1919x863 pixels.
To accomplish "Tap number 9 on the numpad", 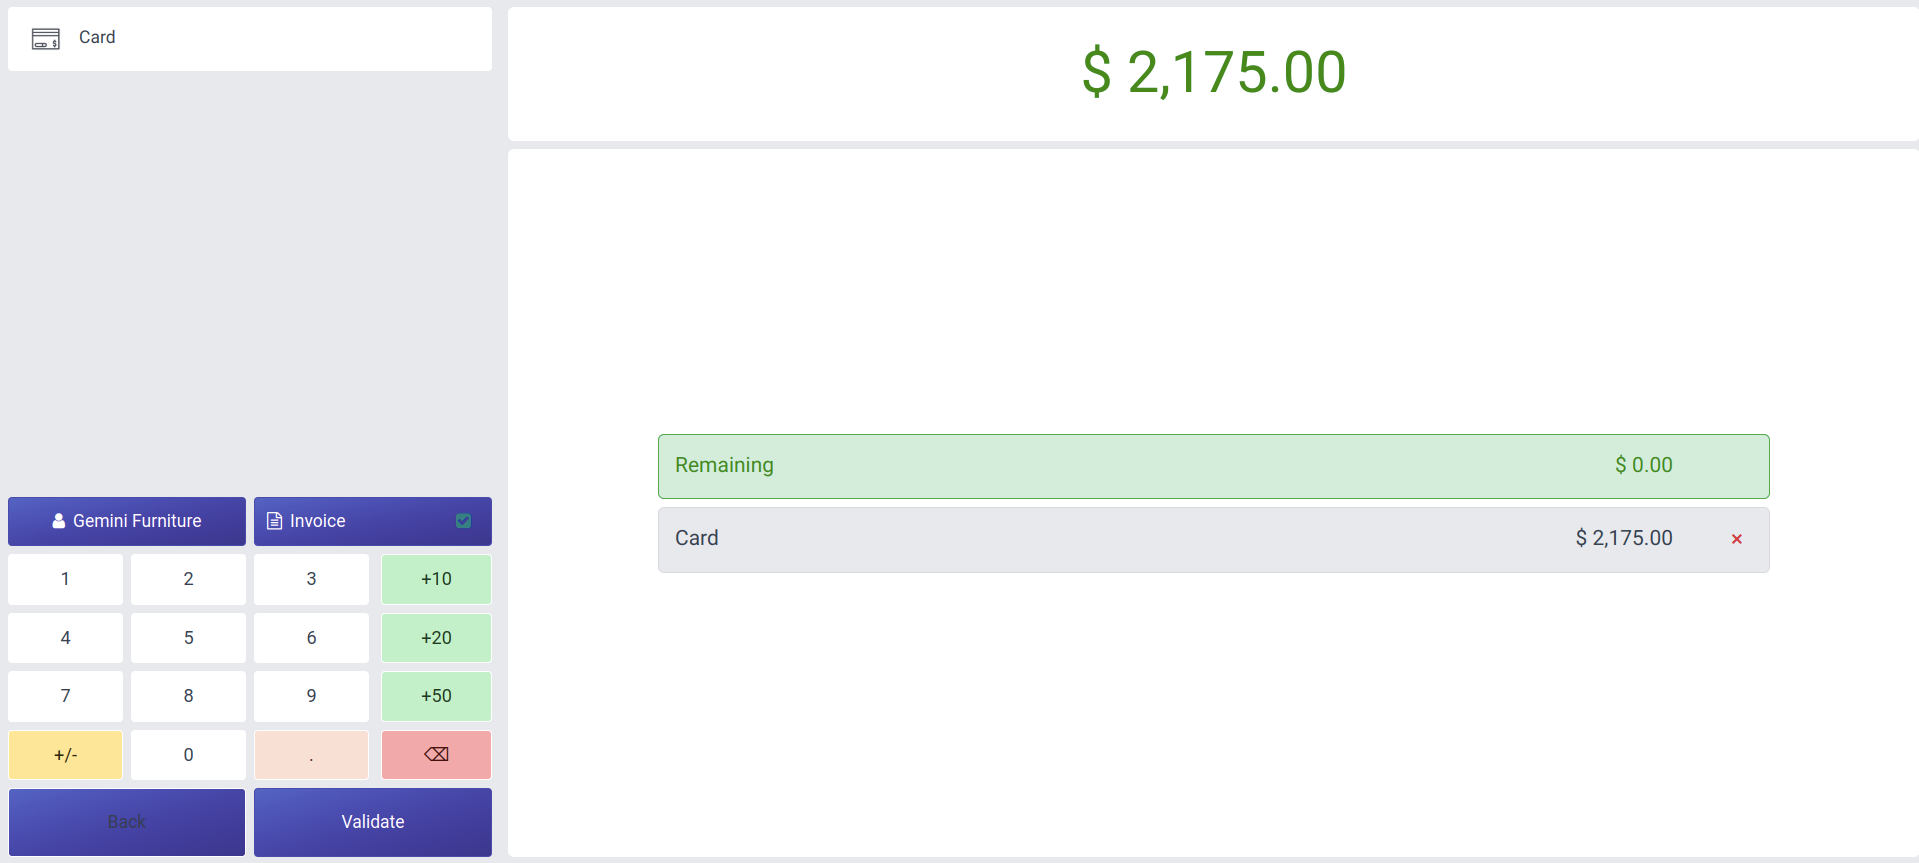I will pos(311,696).
